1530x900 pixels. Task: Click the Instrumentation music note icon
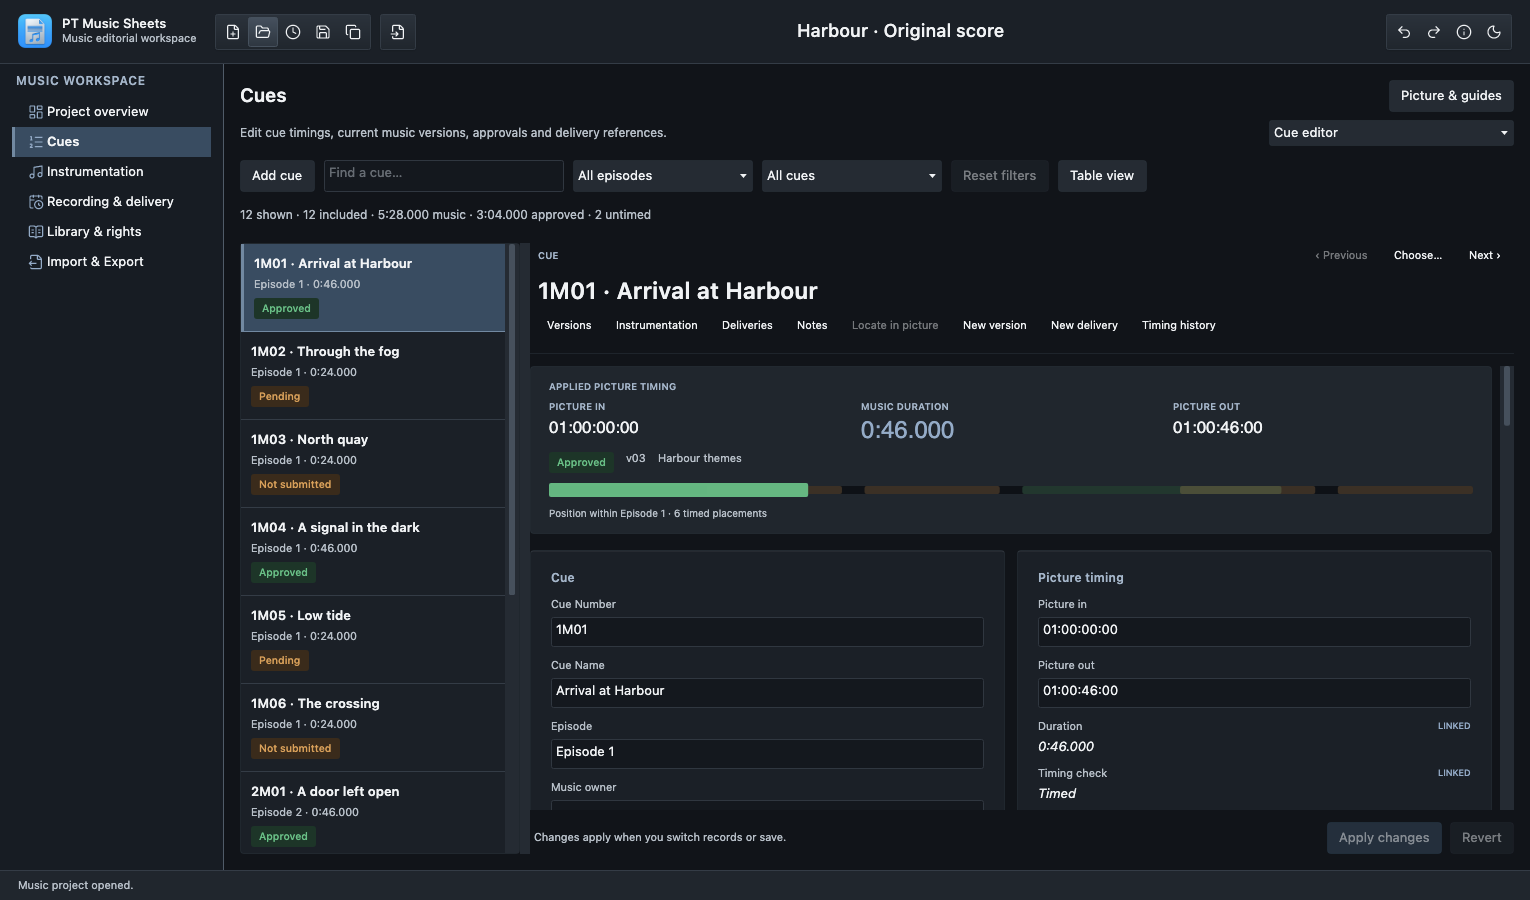pyautogui.click(x=36, y=172)
